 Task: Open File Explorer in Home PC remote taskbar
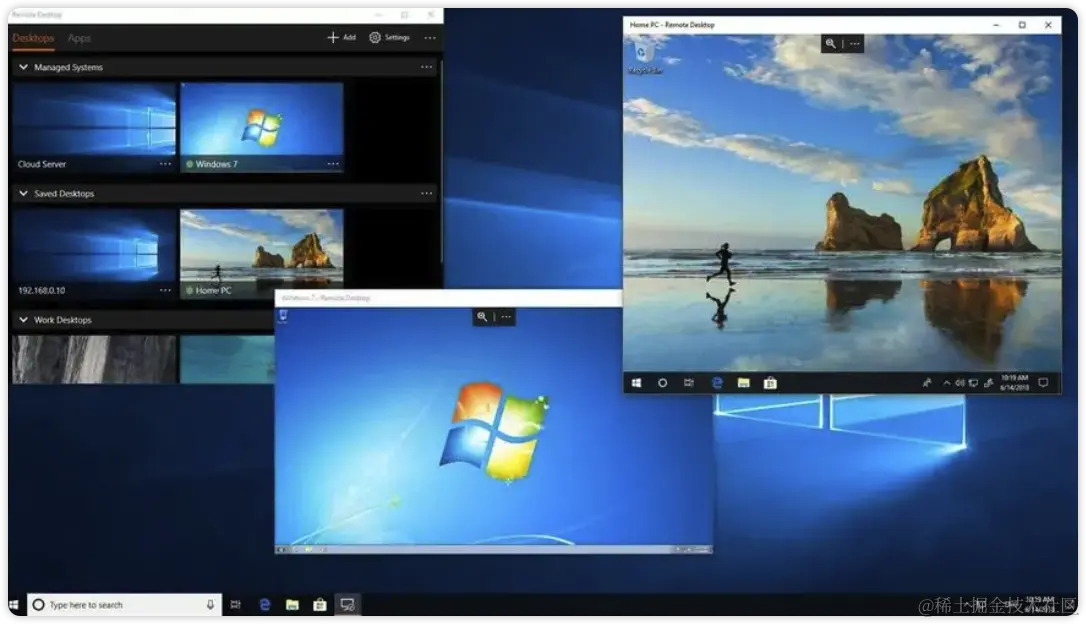tap(743, 383)
